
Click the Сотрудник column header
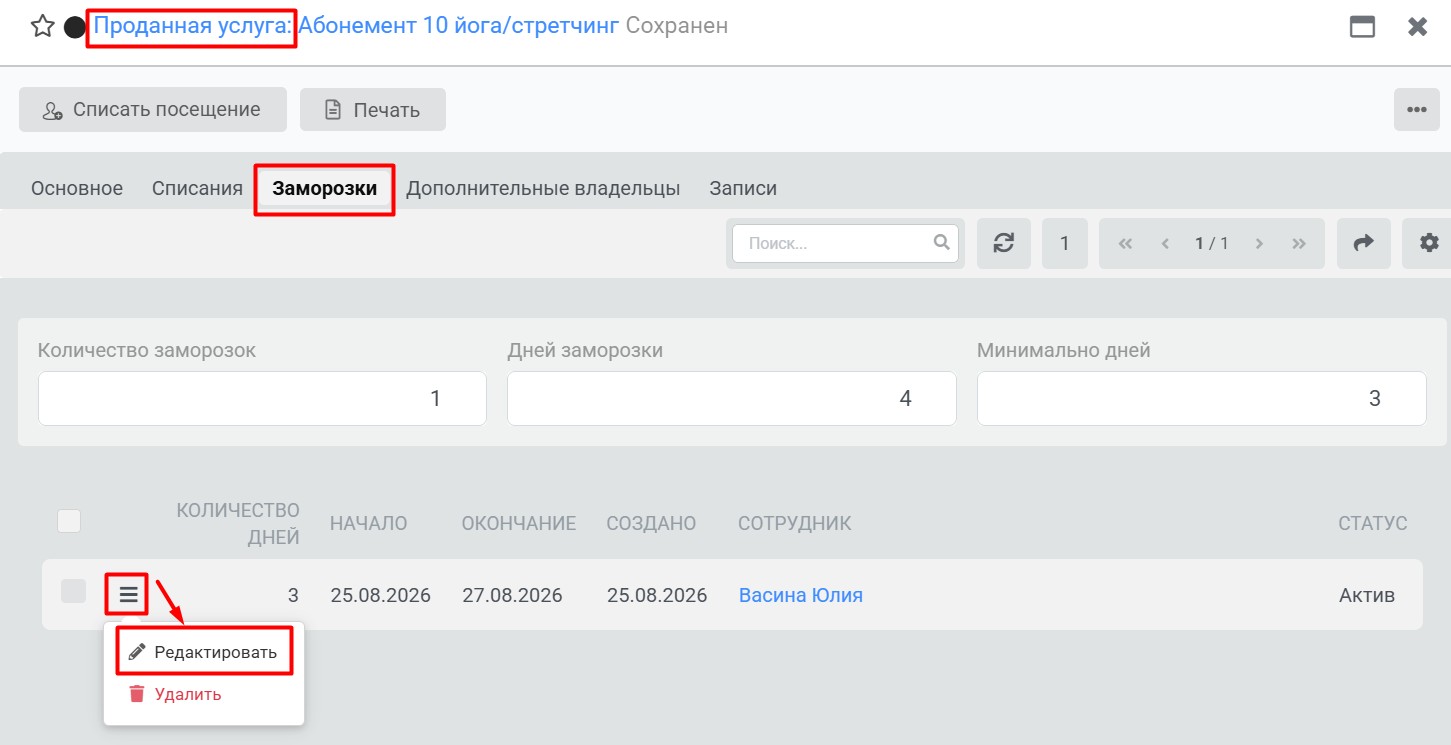click(x=795, y=524)
